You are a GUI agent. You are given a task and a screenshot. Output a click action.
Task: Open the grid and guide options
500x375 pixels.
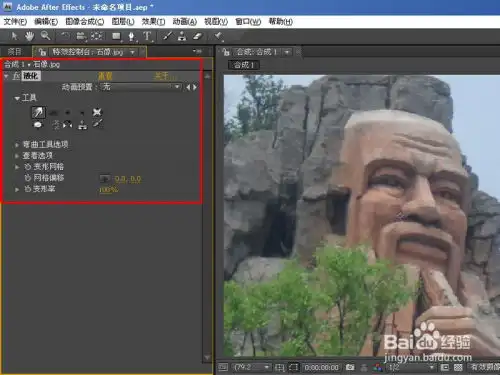pyautogui.click(x=279, y=368)
